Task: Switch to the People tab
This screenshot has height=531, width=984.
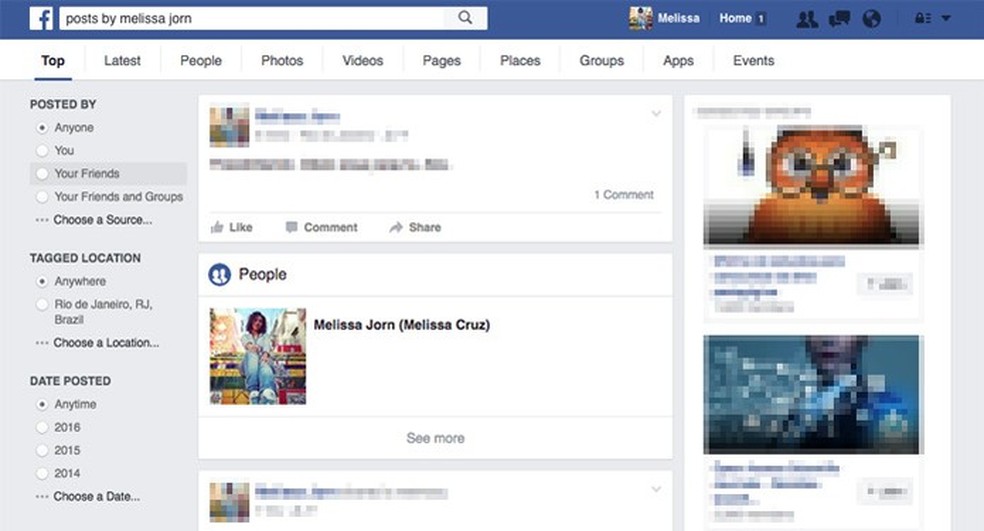Action: pos(201,61)
